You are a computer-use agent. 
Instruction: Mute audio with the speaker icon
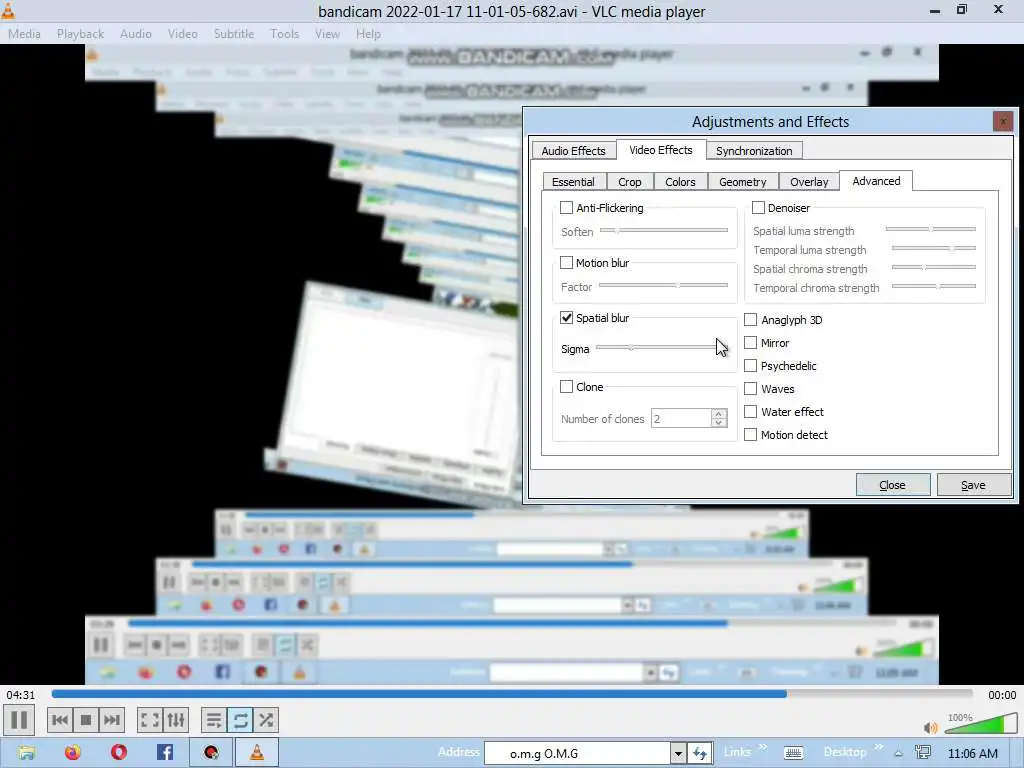coord(931,727)
